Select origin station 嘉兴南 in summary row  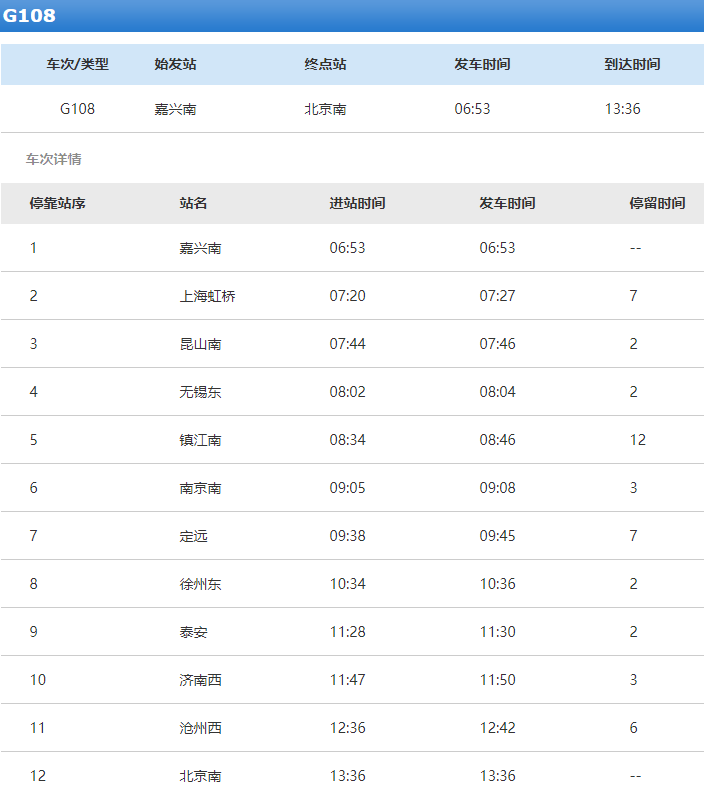click(x=175, y=109)
